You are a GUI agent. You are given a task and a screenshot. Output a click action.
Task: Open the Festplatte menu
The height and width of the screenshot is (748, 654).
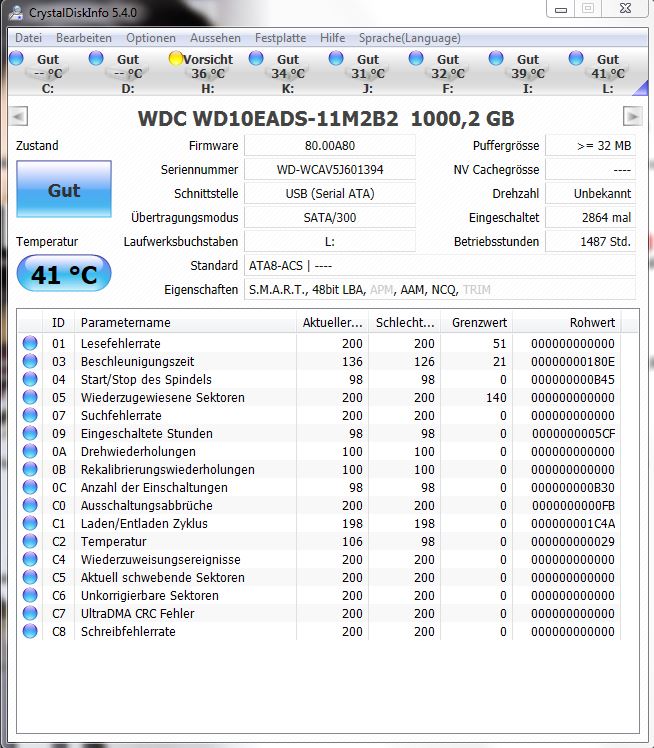[x=280, y=38]
